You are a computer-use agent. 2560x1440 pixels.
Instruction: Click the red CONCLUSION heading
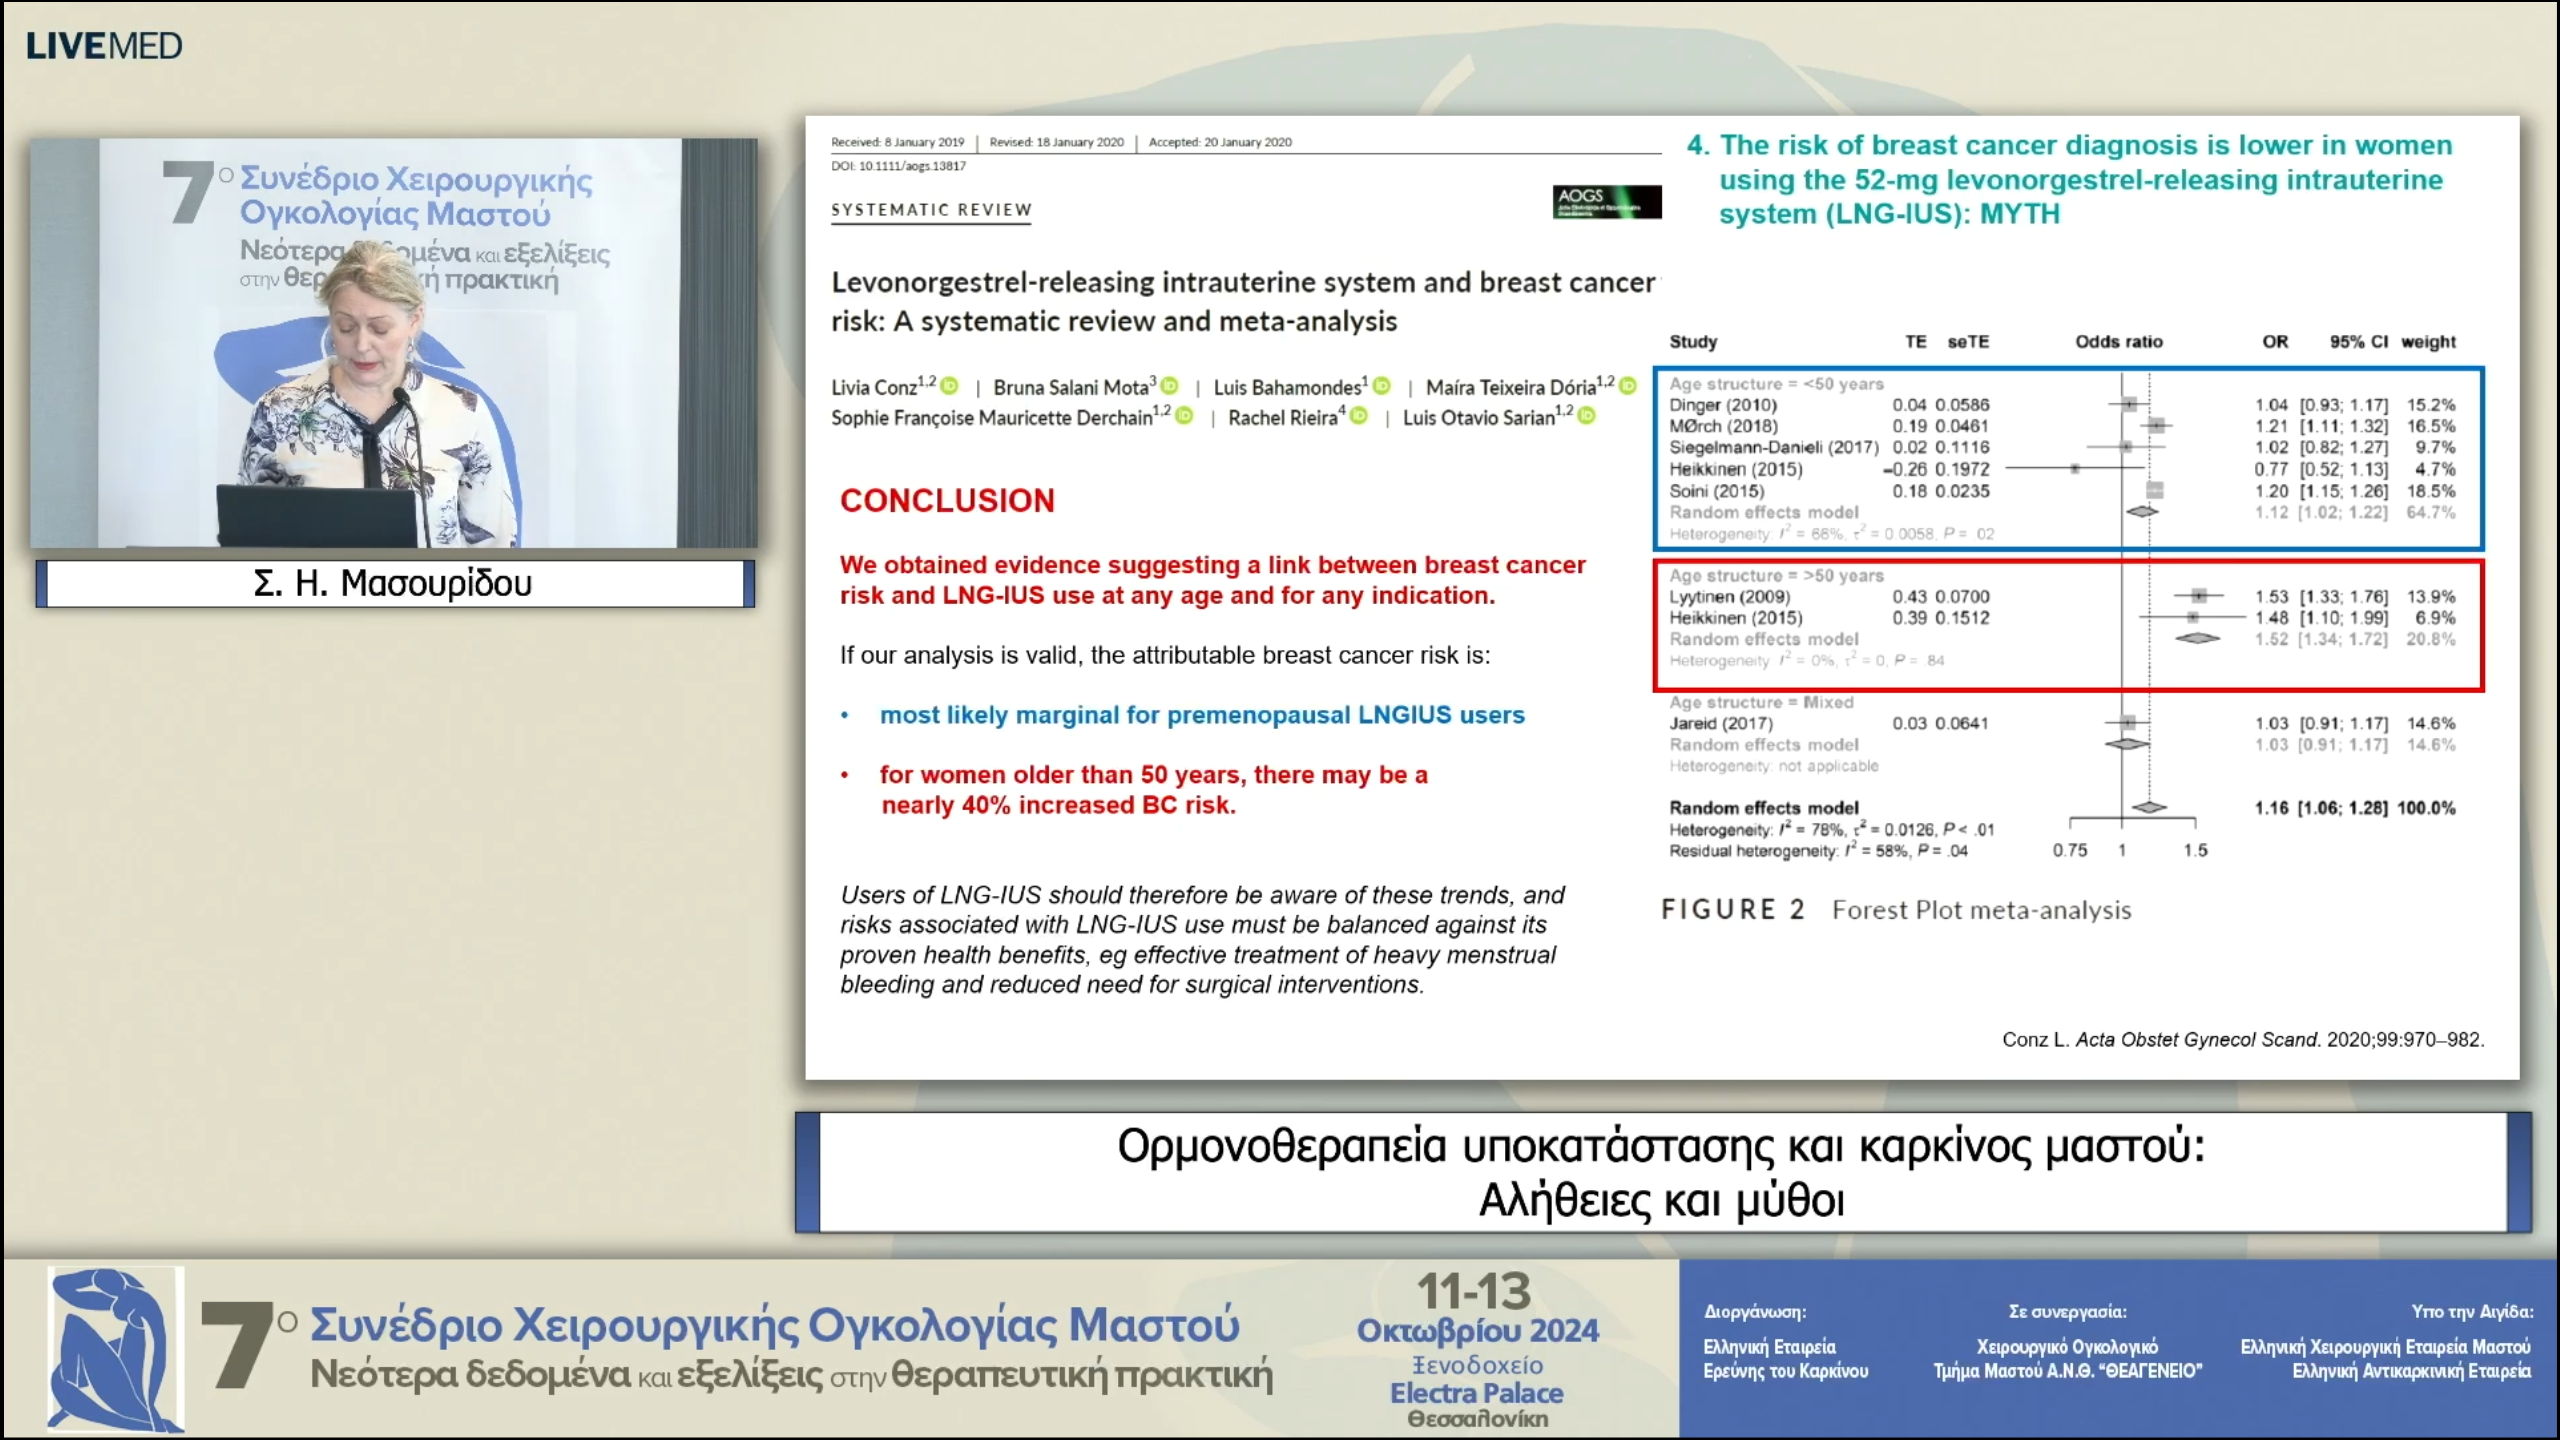[947, 500]
